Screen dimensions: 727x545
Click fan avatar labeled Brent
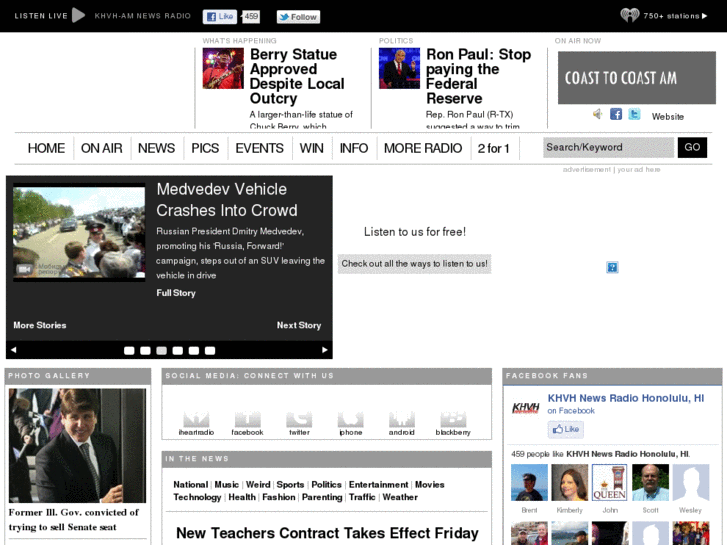click(x=529, y=483)
